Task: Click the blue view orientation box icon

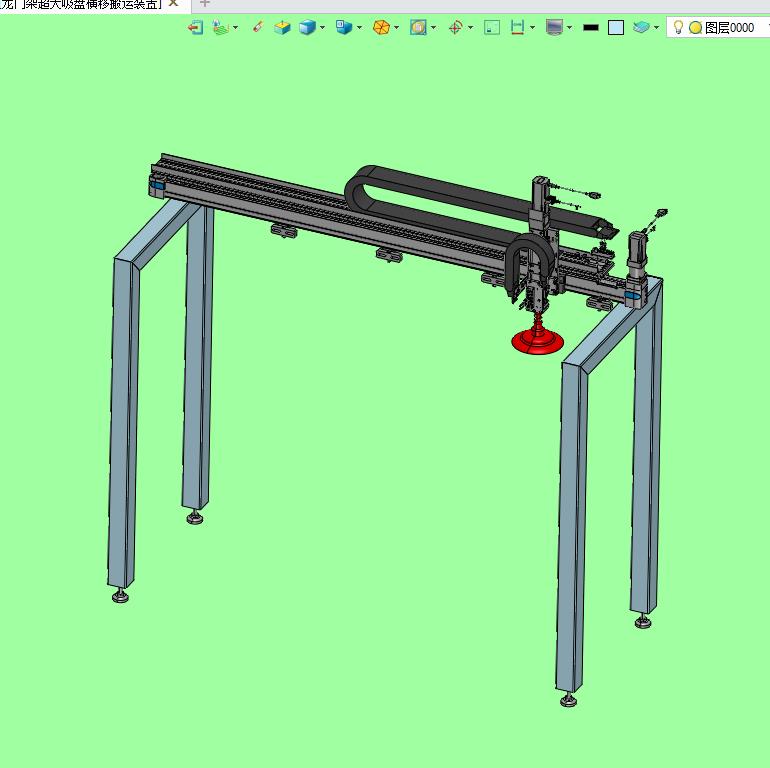Action: (x=344, y=27)
